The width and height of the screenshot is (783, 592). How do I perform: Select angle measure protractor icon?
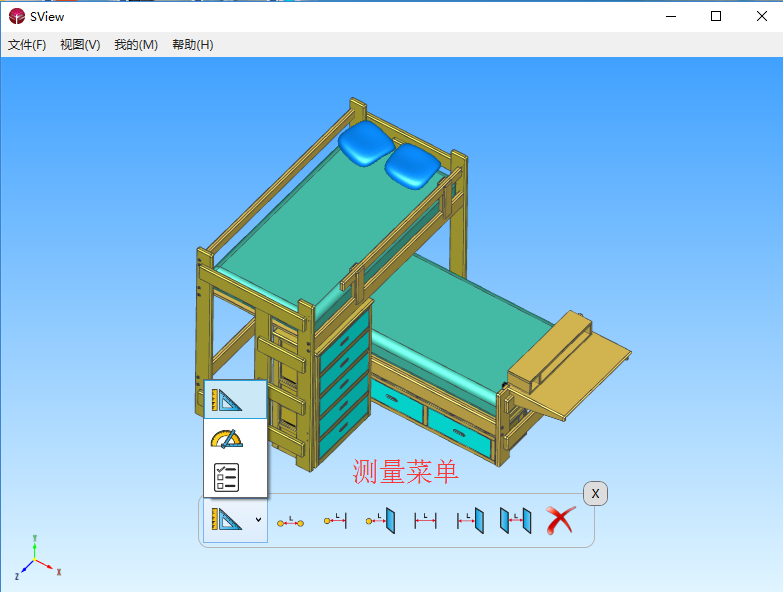[x=227, y=439]
